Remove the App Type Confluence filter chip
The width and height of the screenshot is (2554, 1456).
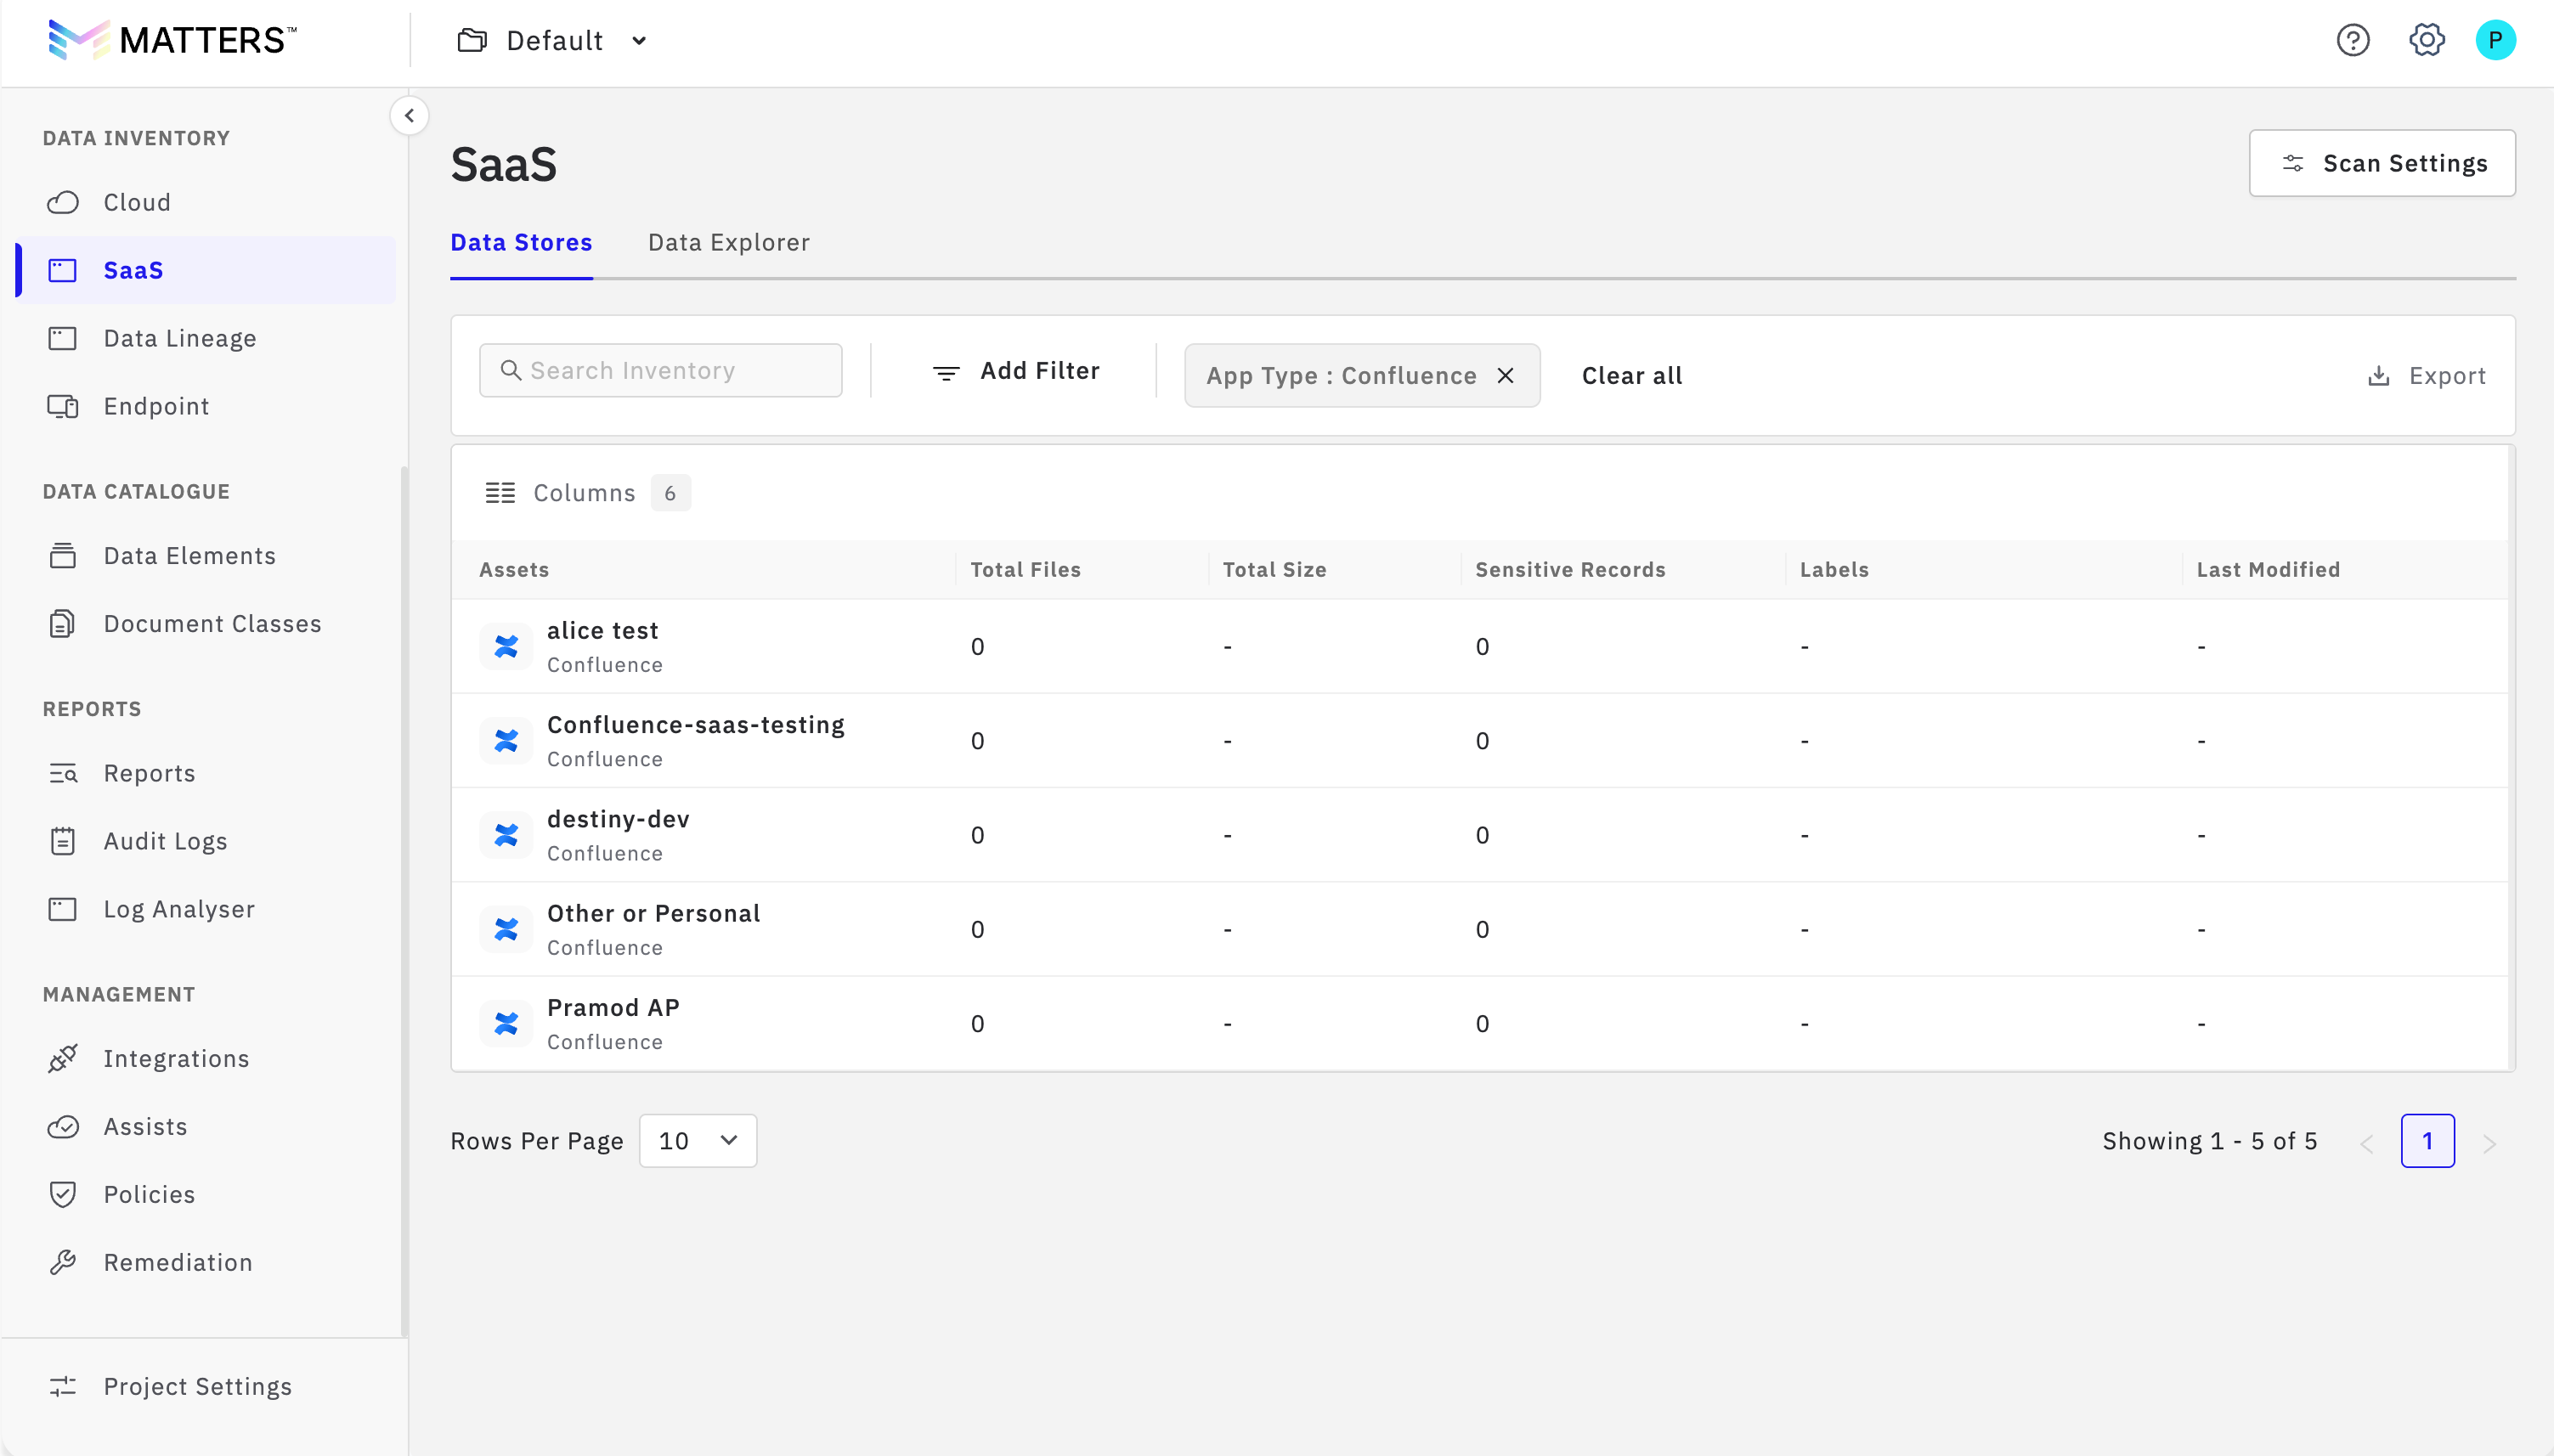[1505, 375]
